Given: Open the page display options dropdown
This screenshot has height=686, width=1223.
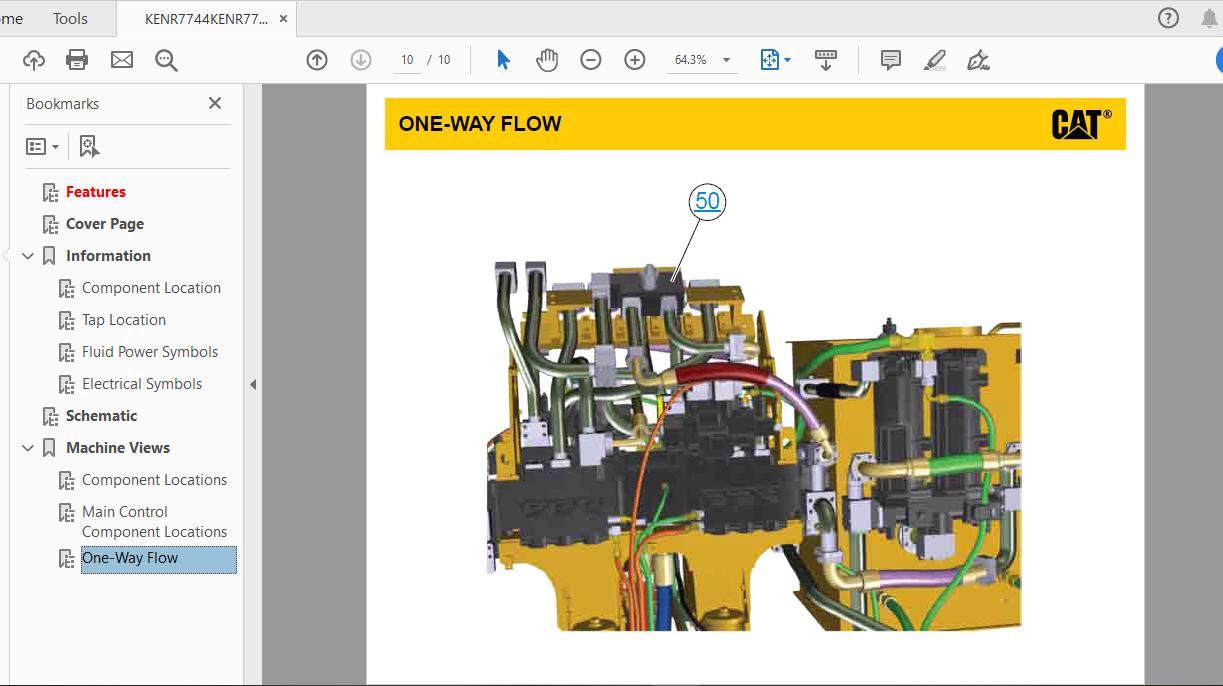Looking at the screenshot, I should click(786, 59).
